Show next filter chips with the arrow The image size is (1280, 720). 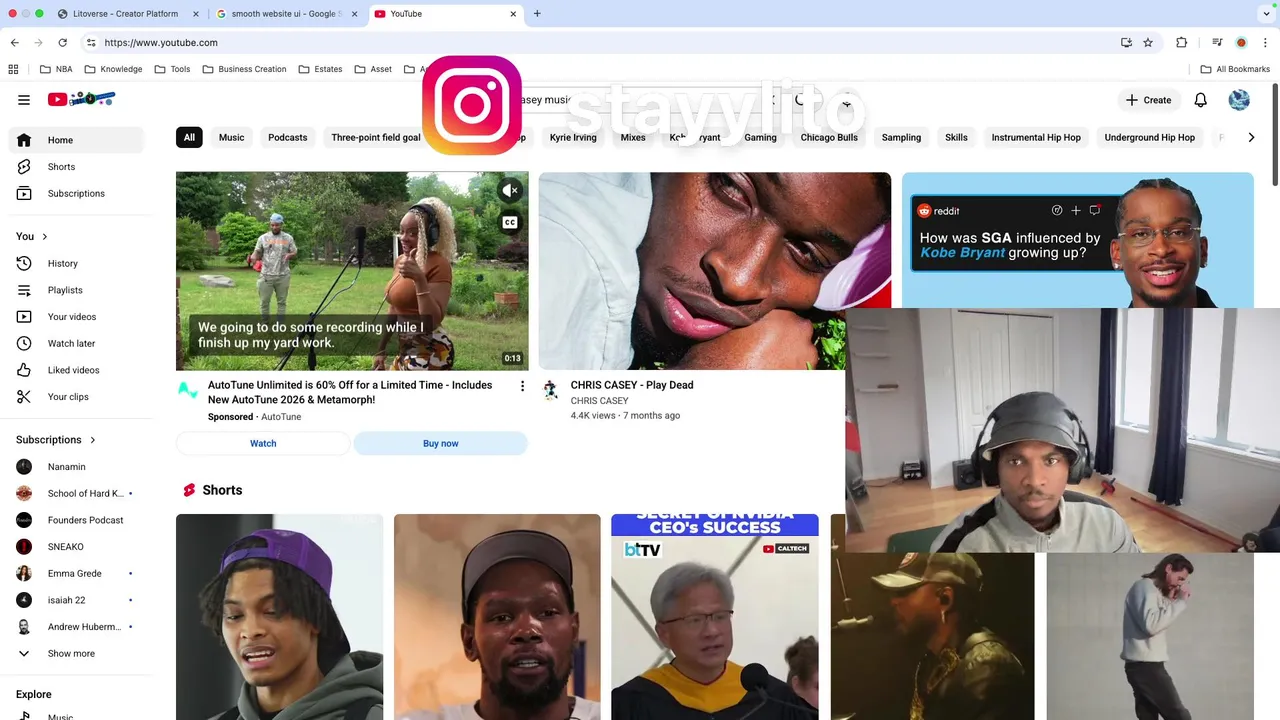click(1251, 137)
